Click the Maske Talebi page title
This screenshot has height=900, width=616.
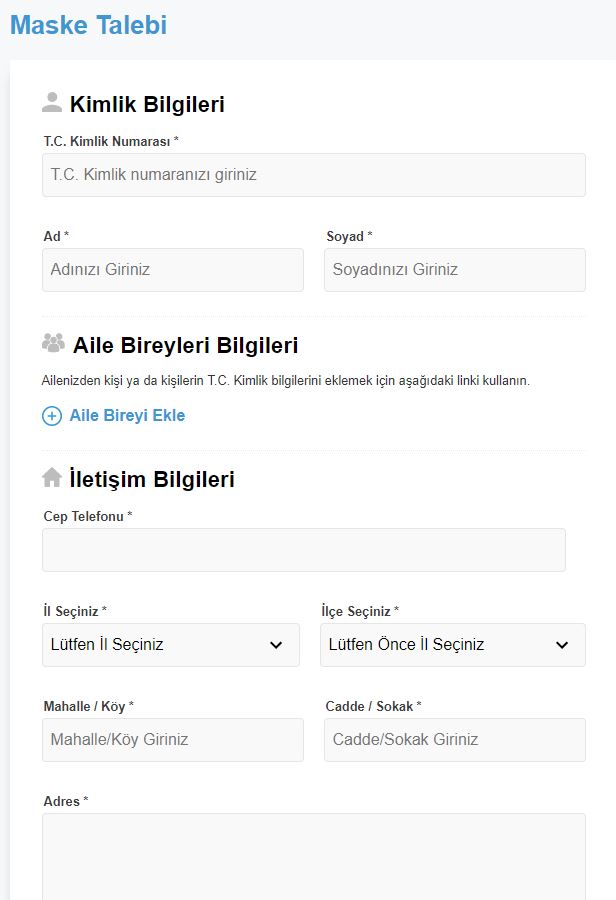88,25
